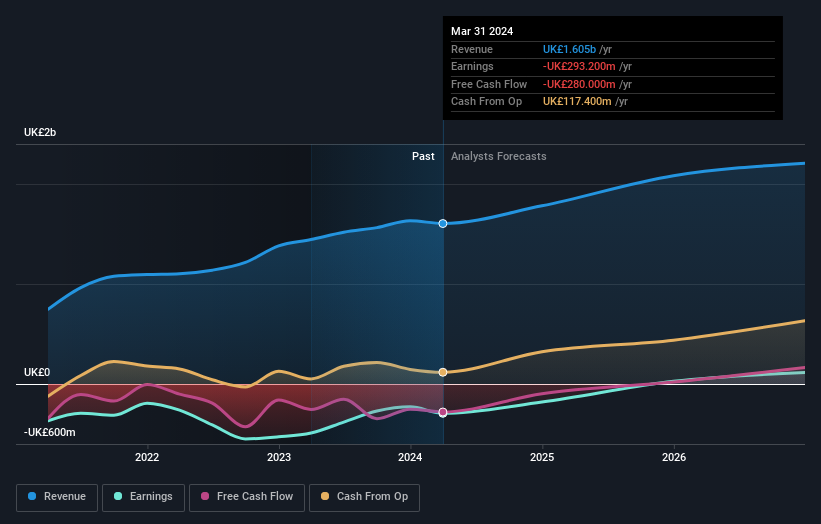Screen dimensions: 821x524
Task: Click the pink Free Cash Flow data point
Action: 443,412
